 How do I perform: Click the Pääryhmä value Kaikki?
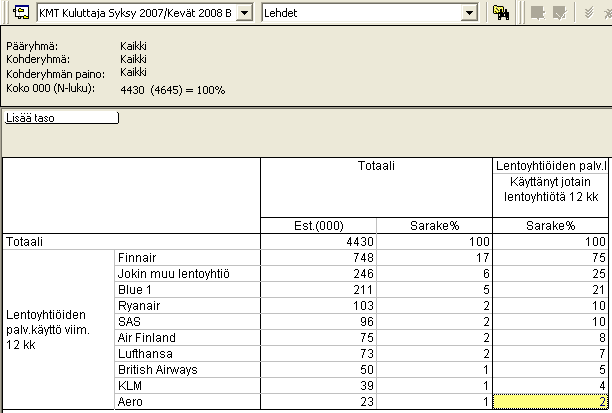point(133,46)
